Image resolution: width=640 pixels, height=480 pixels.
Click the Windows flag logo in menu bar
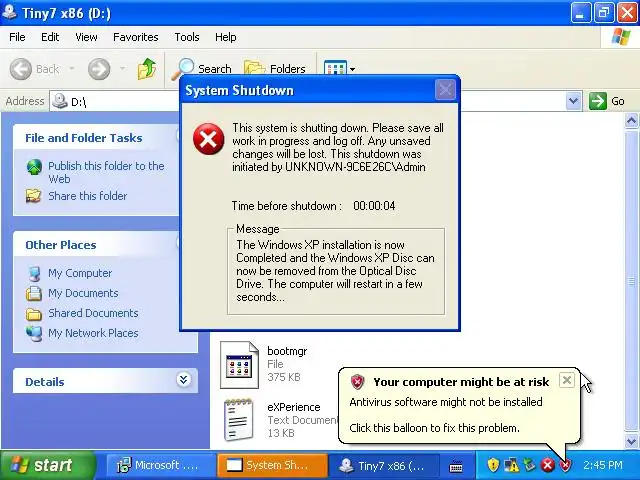tap(621, 37)
